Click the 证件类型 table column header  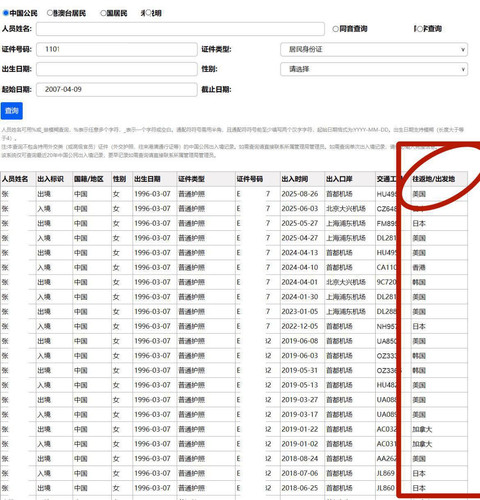191,179
